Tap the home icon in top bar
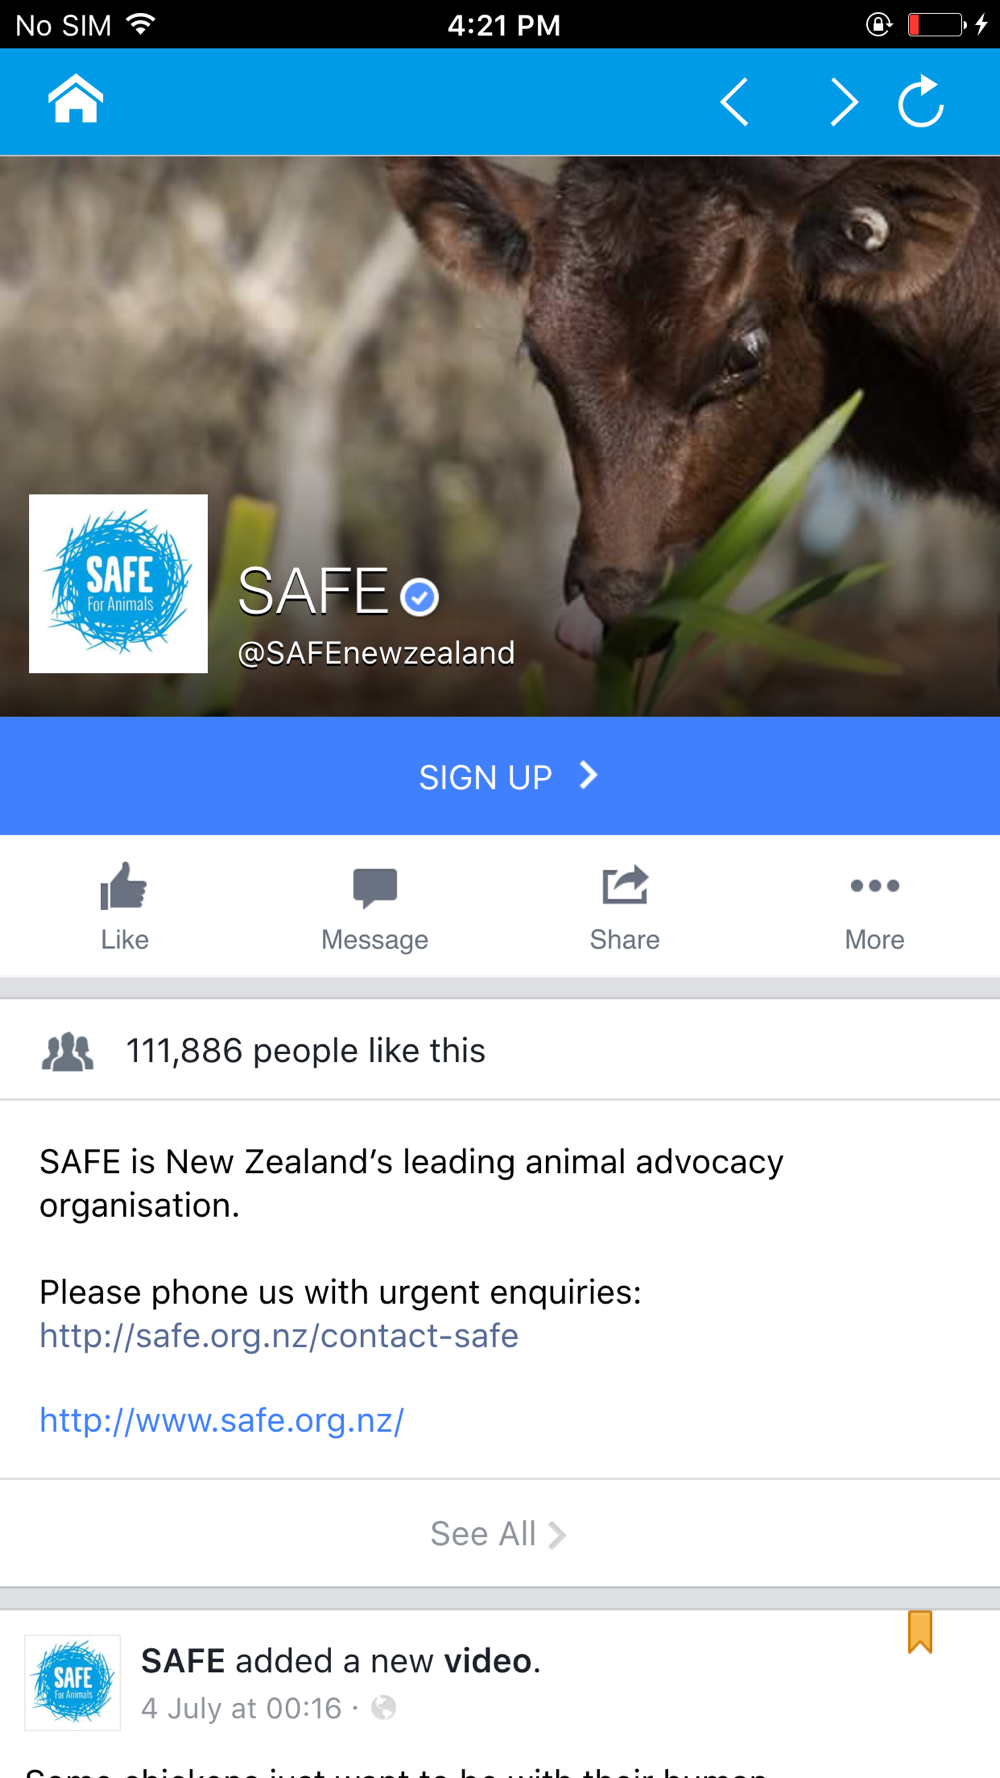The width and height of the screenshot is (1000, 1778). pos(75,100)
